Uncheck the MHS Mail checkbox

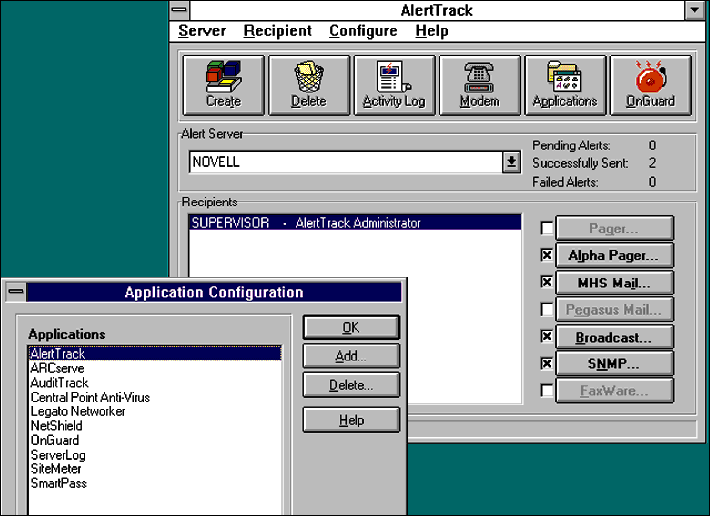[x=547, y=282]
